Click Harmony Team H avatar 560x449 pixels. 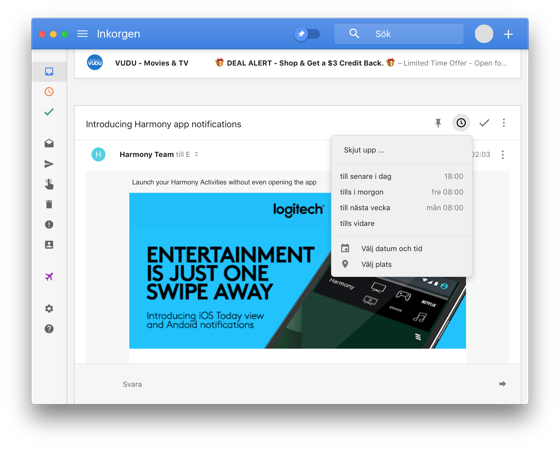coord(99,154)
